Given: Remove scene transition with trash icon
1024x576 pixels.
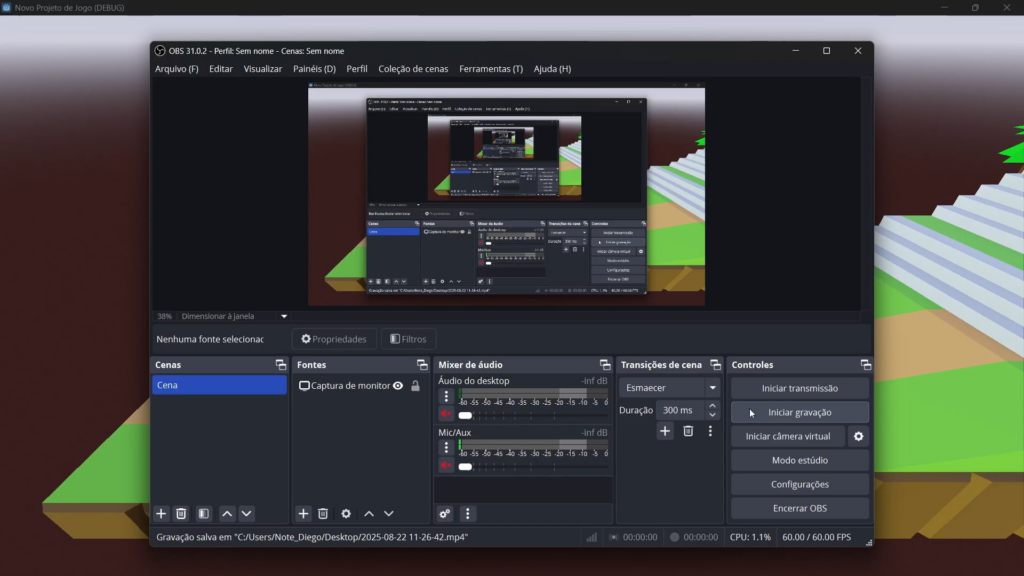Looking at the screenshot, I should [x=688, y=431].
